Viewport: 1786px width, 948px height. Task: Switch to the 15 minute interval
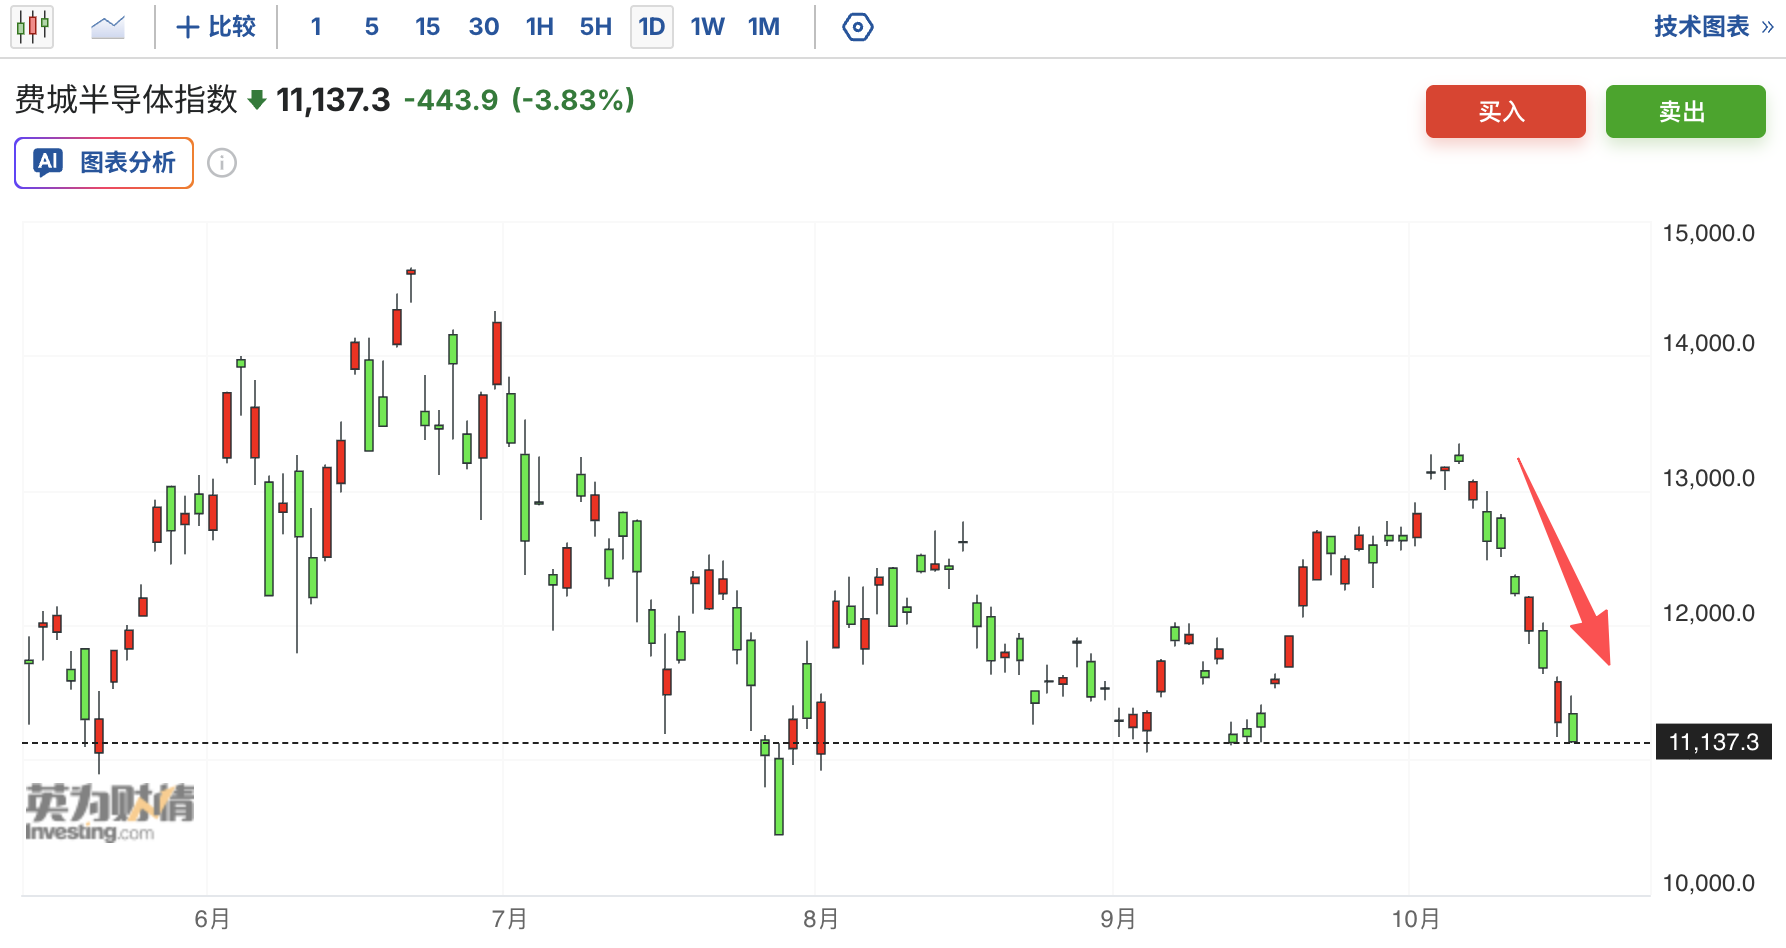tap(428, 27)
